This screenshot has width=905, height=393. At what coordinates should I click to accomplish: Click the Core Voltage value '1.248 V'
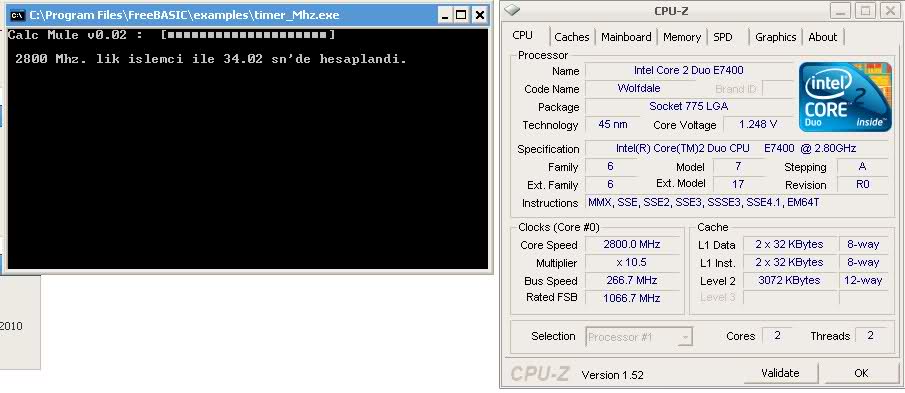758,125
